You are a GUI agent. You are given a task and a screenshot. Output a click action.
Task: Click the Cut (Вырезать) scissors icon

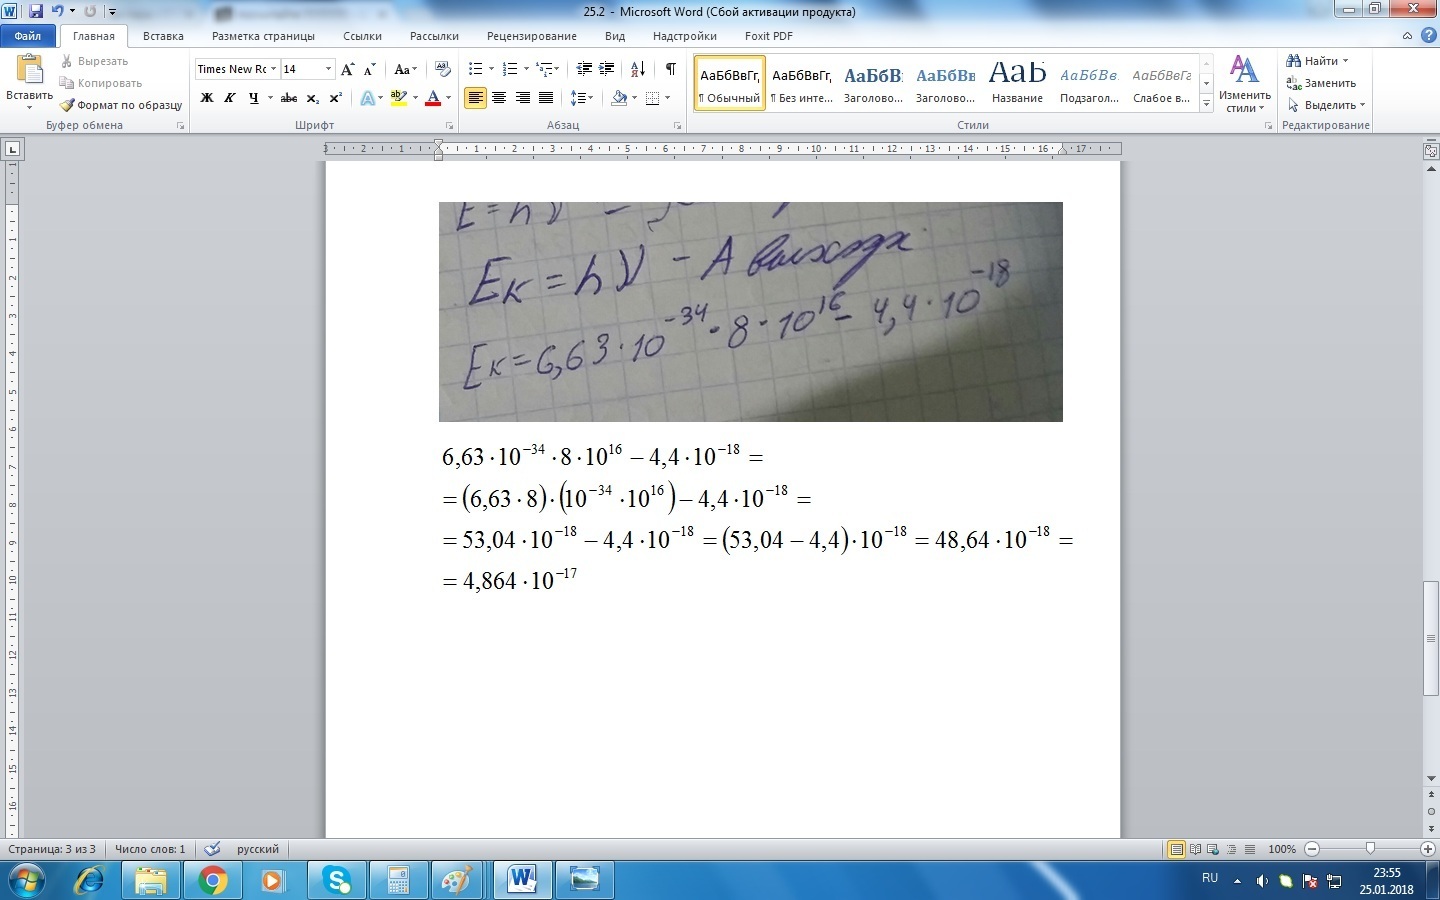(x=67, y=61)
